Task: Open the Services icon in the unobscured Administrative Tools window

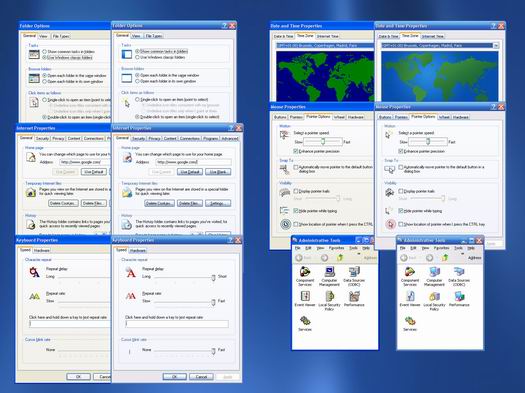Action: click(410, 323)
